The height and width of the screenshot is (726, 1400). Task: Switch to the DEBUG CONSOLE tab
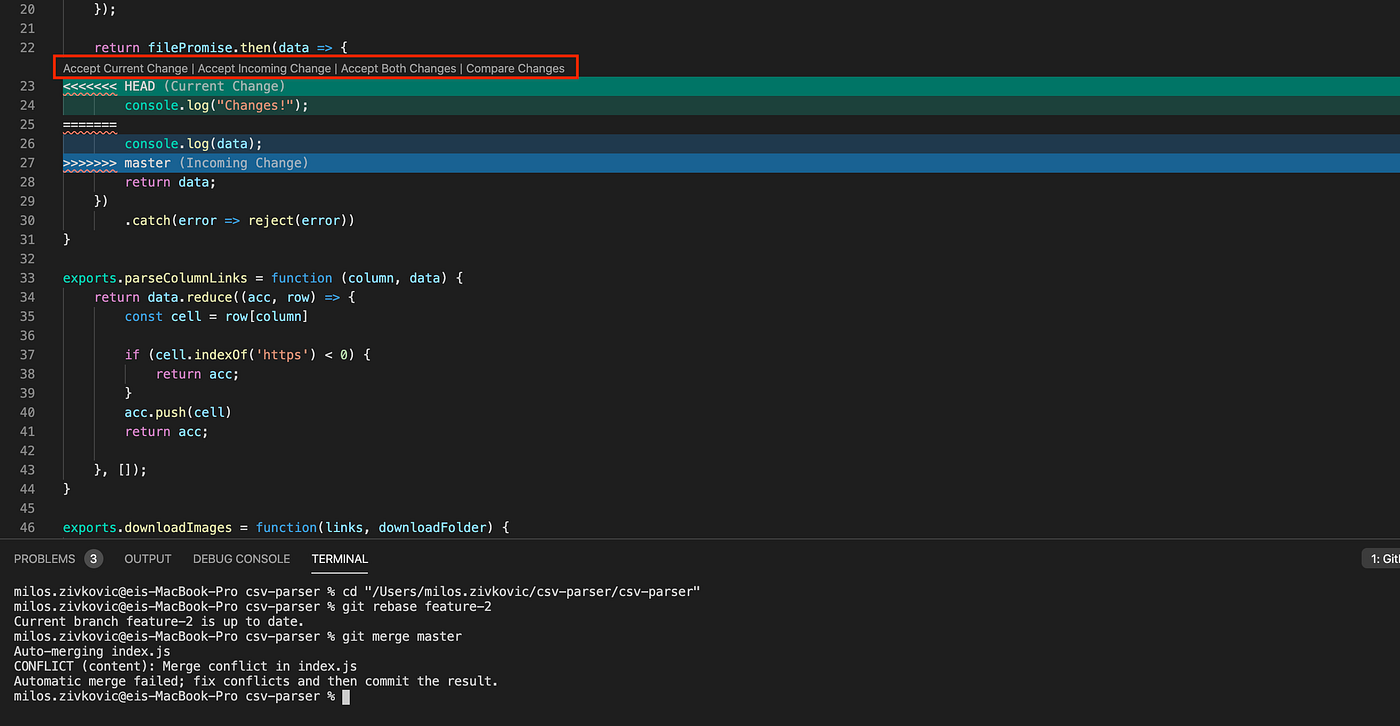point(241,559)
